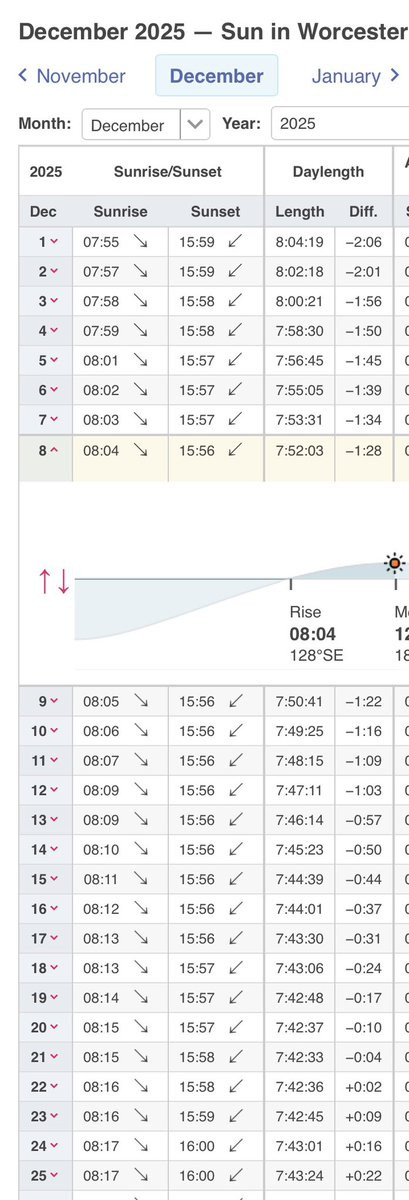Screen dimensions: 409x1200
Task: Click the pink up-down arrows icon
Action: tap(54, 581)
